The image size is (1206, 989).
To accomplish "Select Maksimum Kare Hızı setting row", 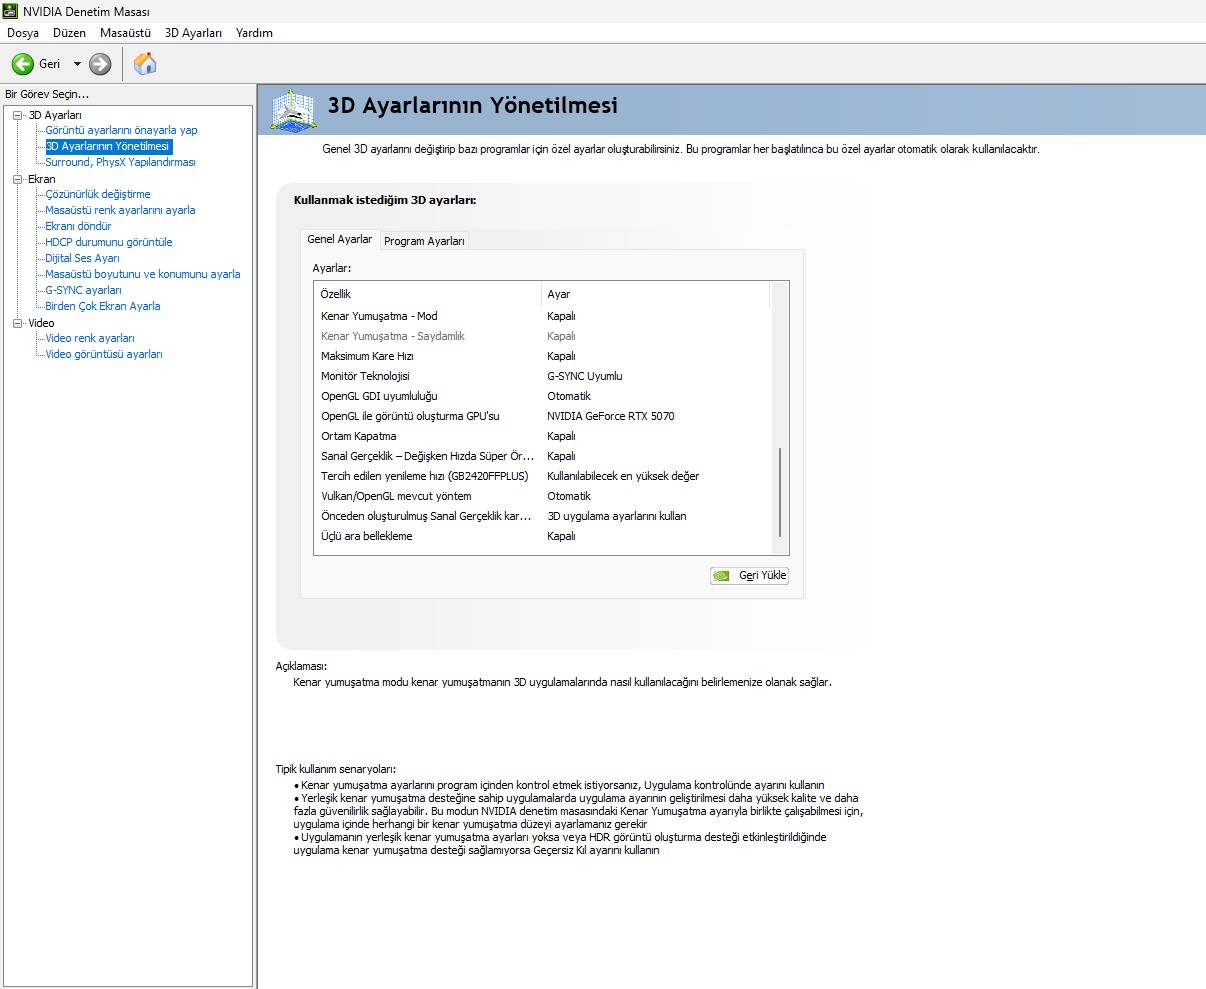I will [x=543, y=356].
